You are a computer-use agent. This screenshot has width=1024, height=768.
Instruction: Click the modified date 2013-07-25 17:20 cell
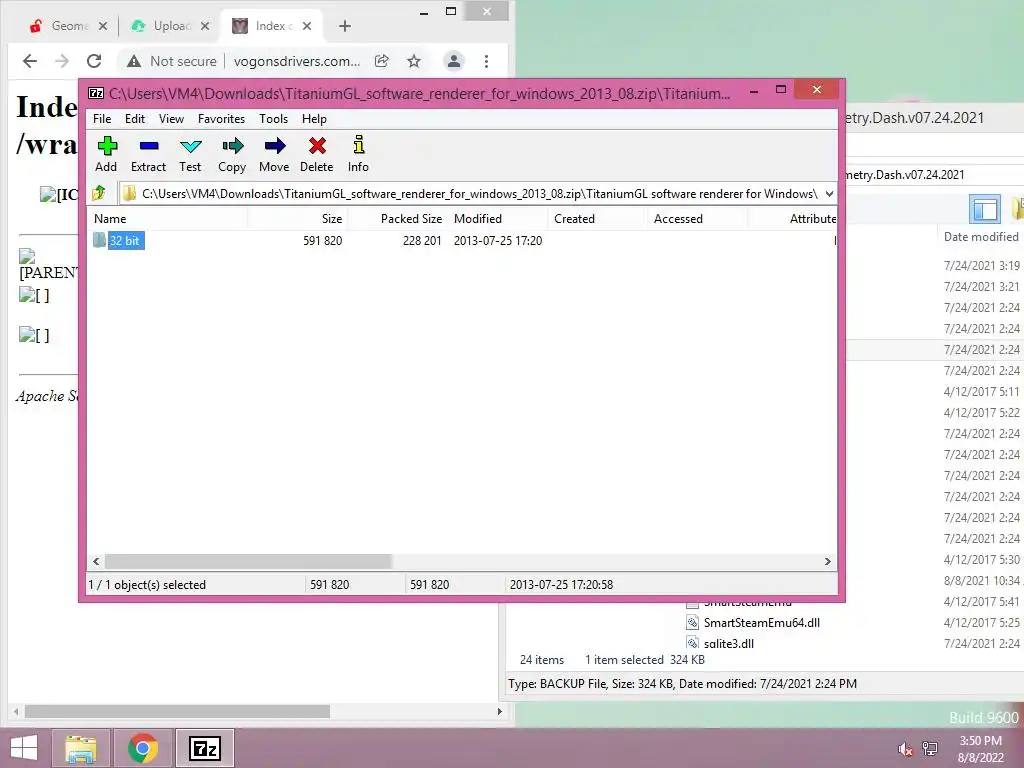[x=498, y=240]
